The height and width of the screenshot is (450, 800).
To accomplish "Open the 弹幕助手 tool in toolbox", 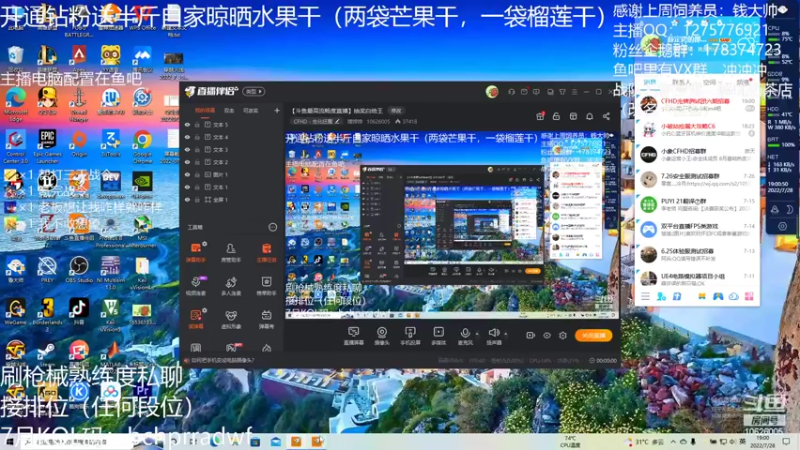I will [x=196, y=252].
